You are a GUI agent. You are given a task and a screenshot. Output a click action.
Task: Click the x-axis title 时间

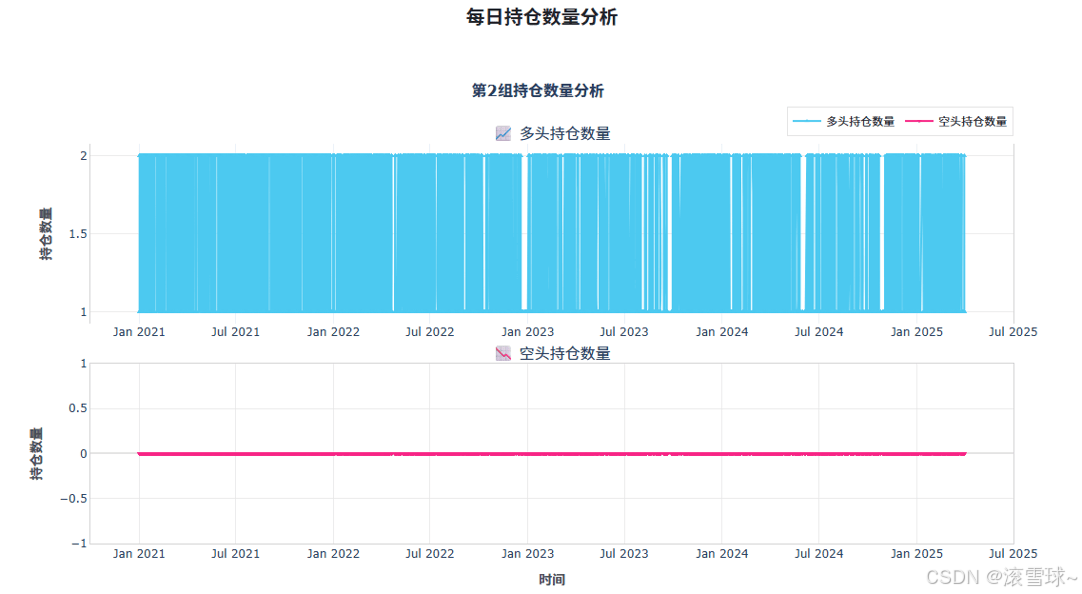coord(552,580)
